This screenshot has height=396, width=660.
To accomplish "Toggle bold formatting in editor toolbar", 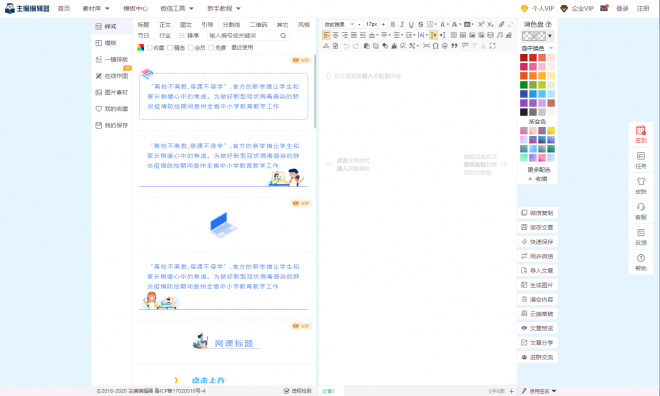I will tap(393, 24).
